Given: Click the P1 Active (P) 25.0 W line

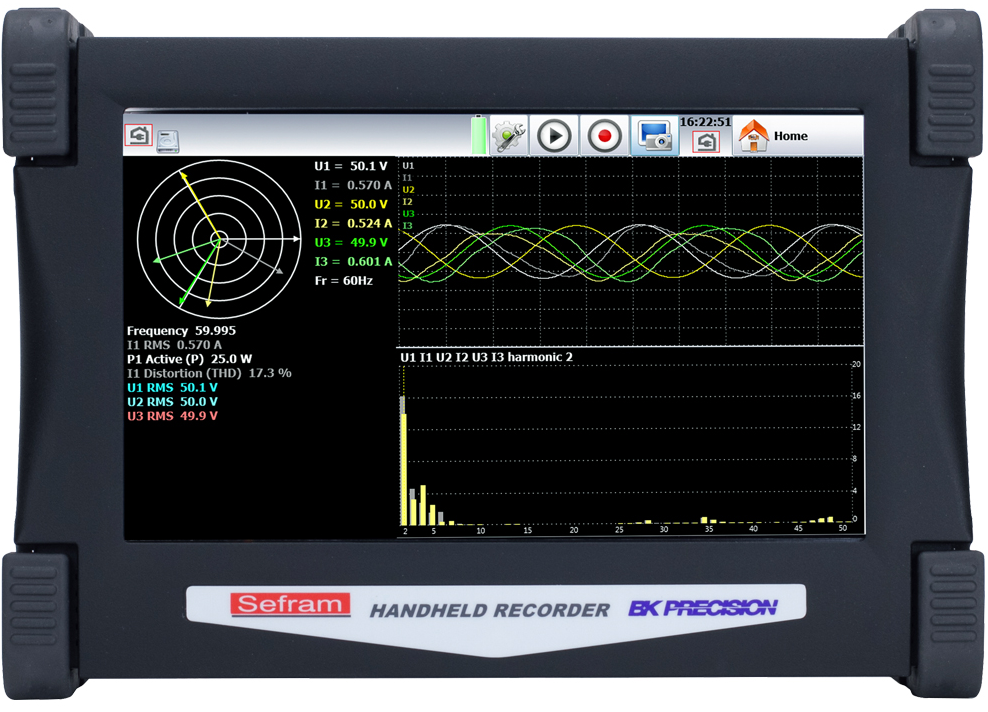Looking at the screenshot, I should (189, 359).
